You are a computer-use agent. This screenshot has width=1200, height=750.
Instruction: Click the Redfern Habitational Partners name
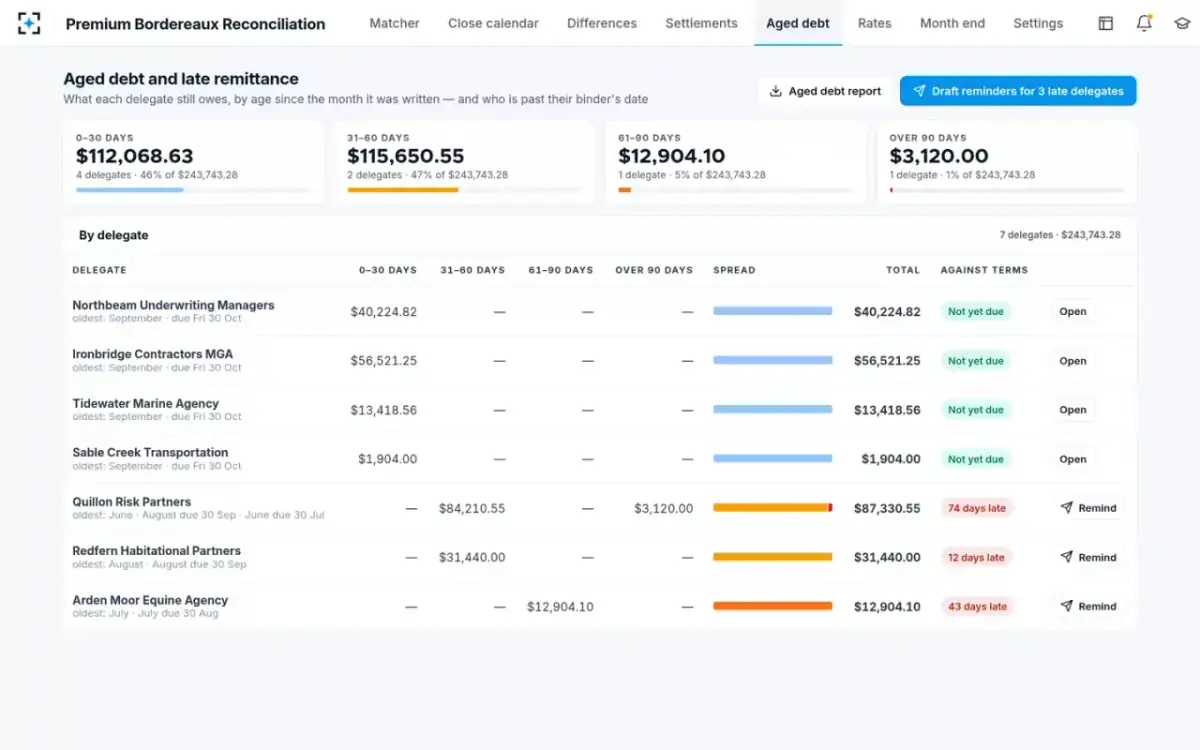pos(157,551)
